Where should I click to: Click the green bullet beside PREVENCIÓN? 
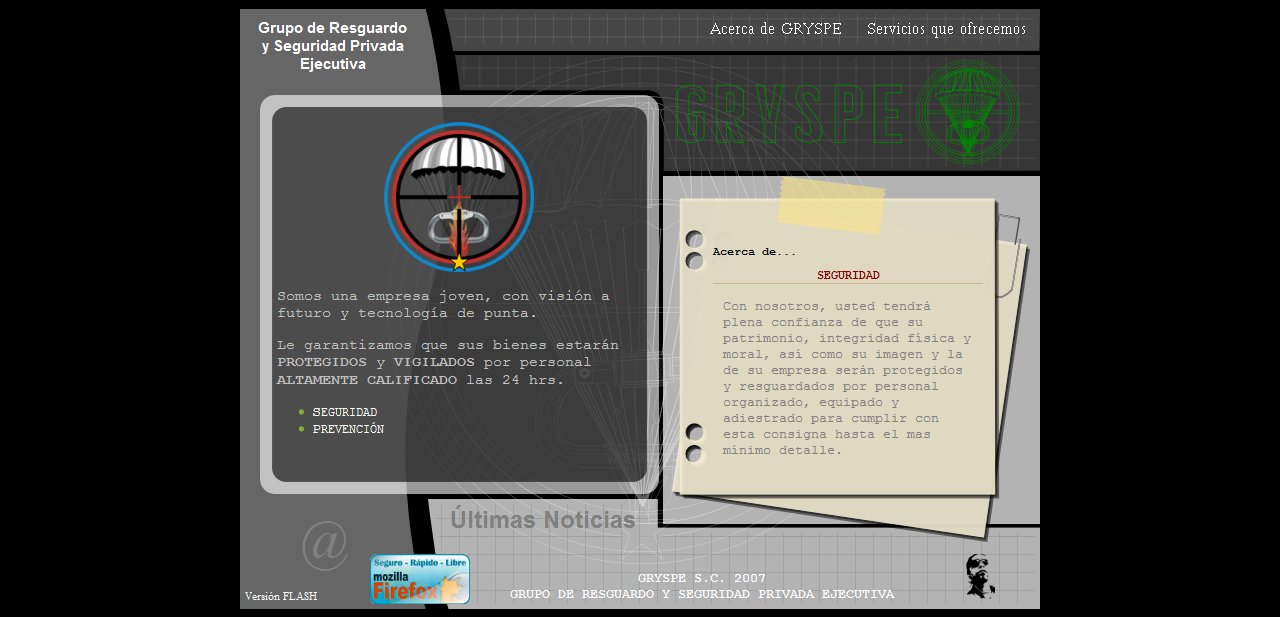click(x=301, y=429)
